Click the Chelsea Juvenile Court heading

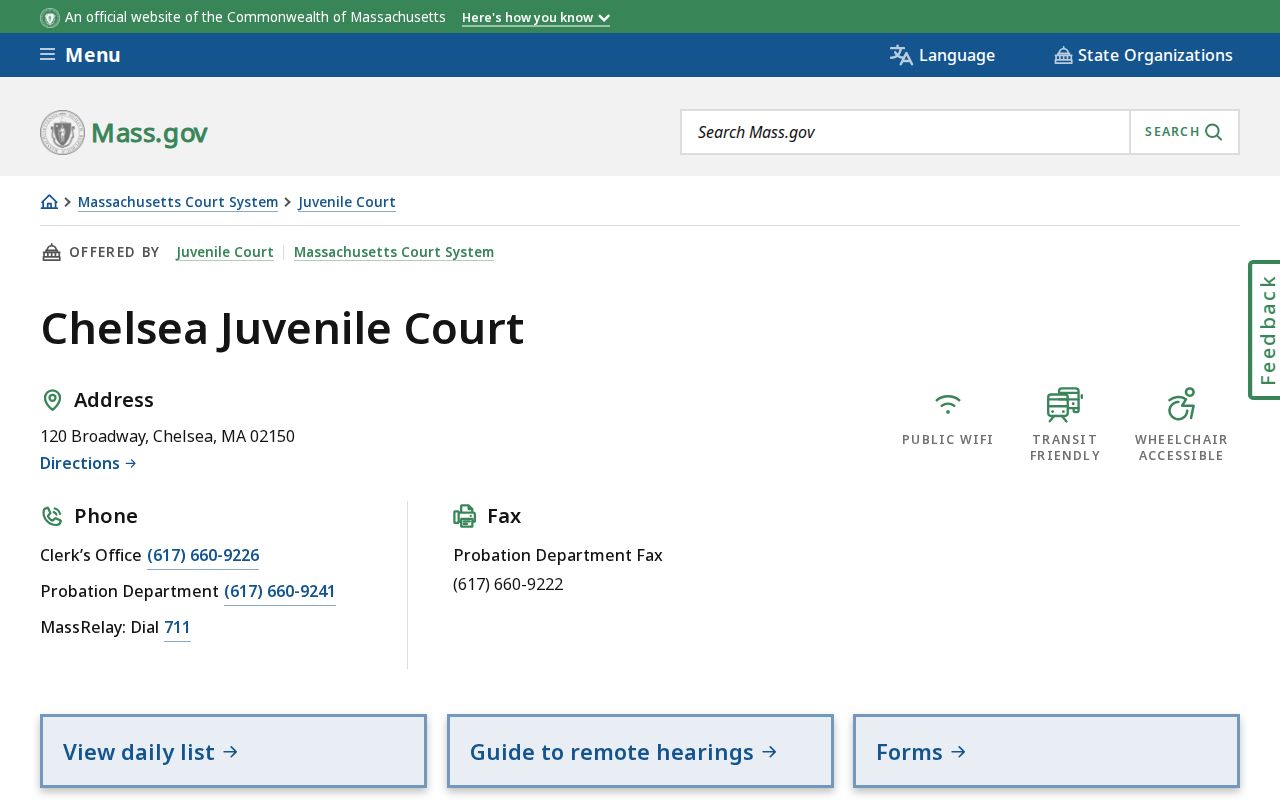coord(282,328)
